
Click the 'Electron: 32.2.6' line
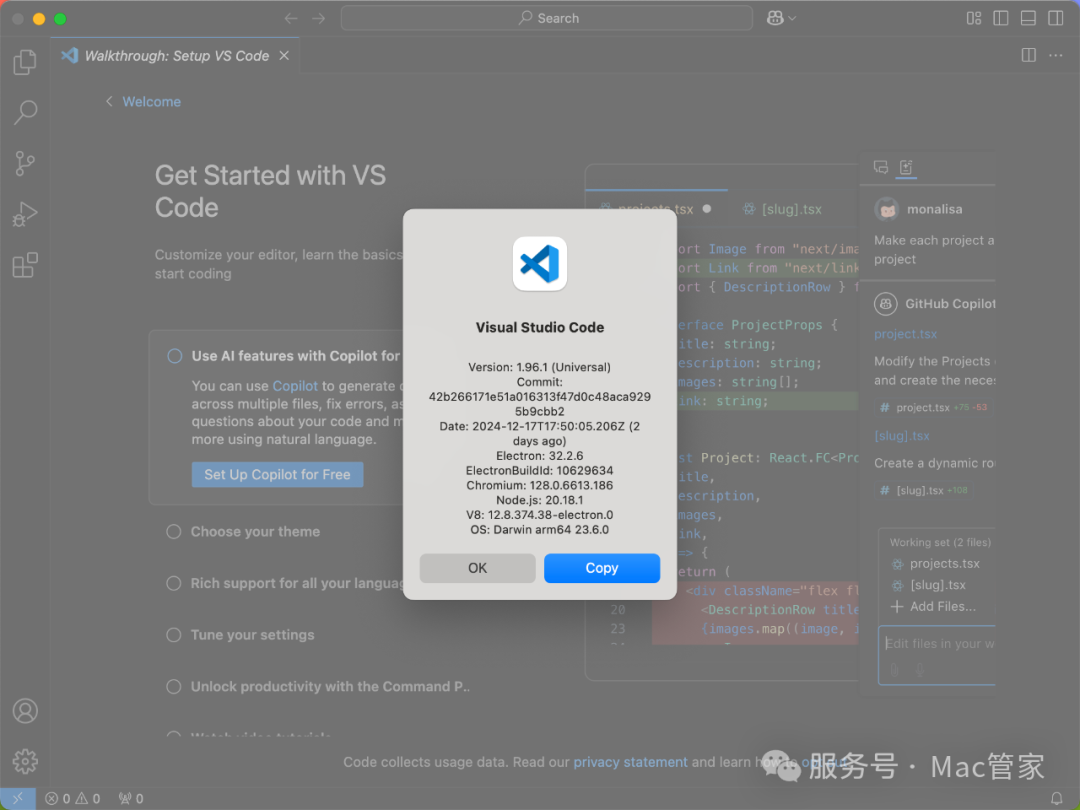[539, 456]
